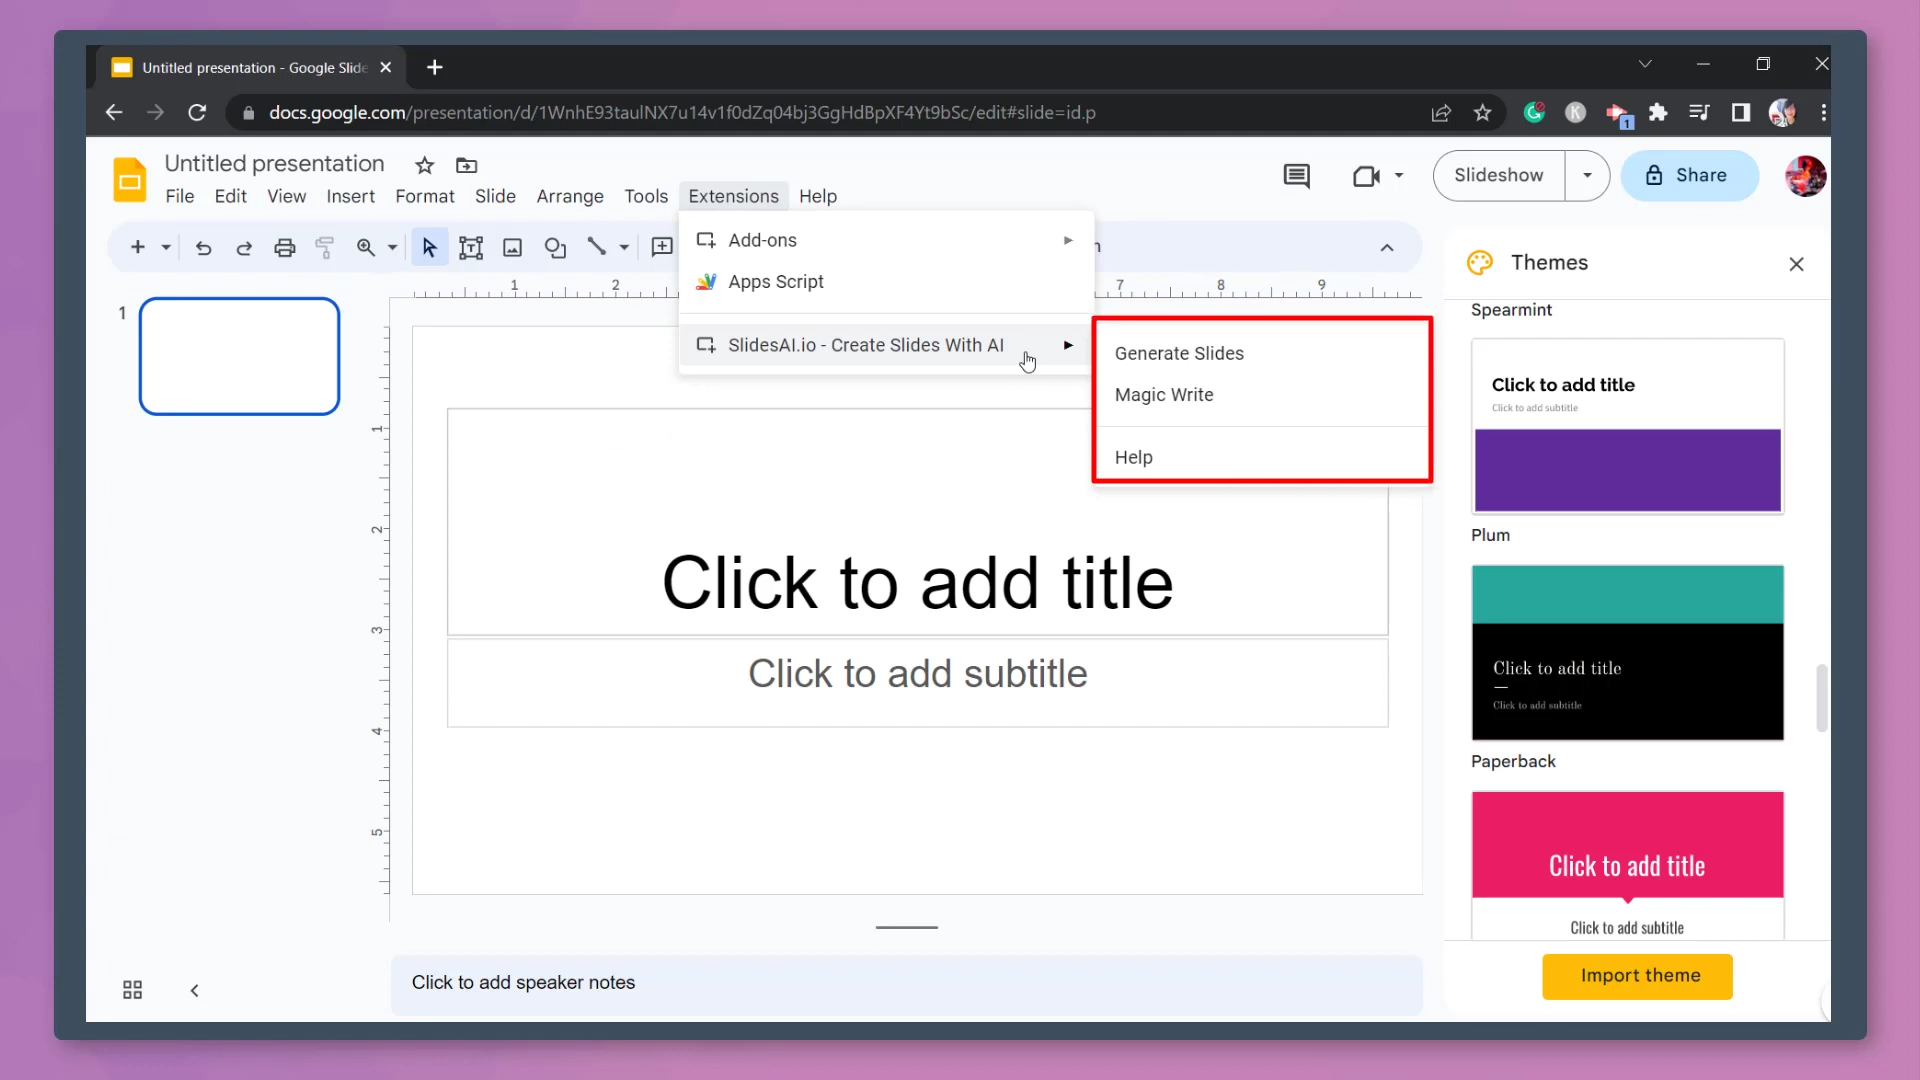Click the Import theme button
This screenshot has height=1080, width=1920.
[x=1637, y=976]
